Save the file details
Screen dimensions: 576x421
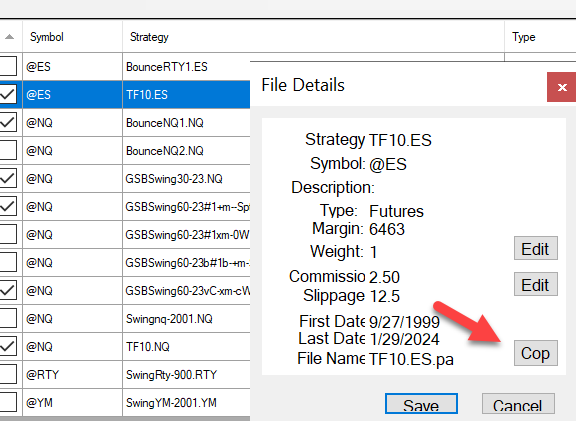421,404
